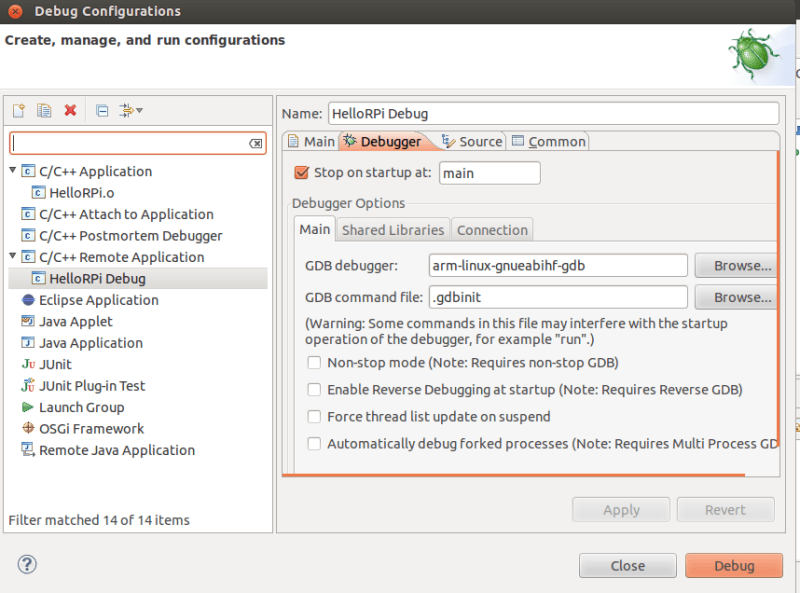Open the help question mark icon

pos(27,564)
